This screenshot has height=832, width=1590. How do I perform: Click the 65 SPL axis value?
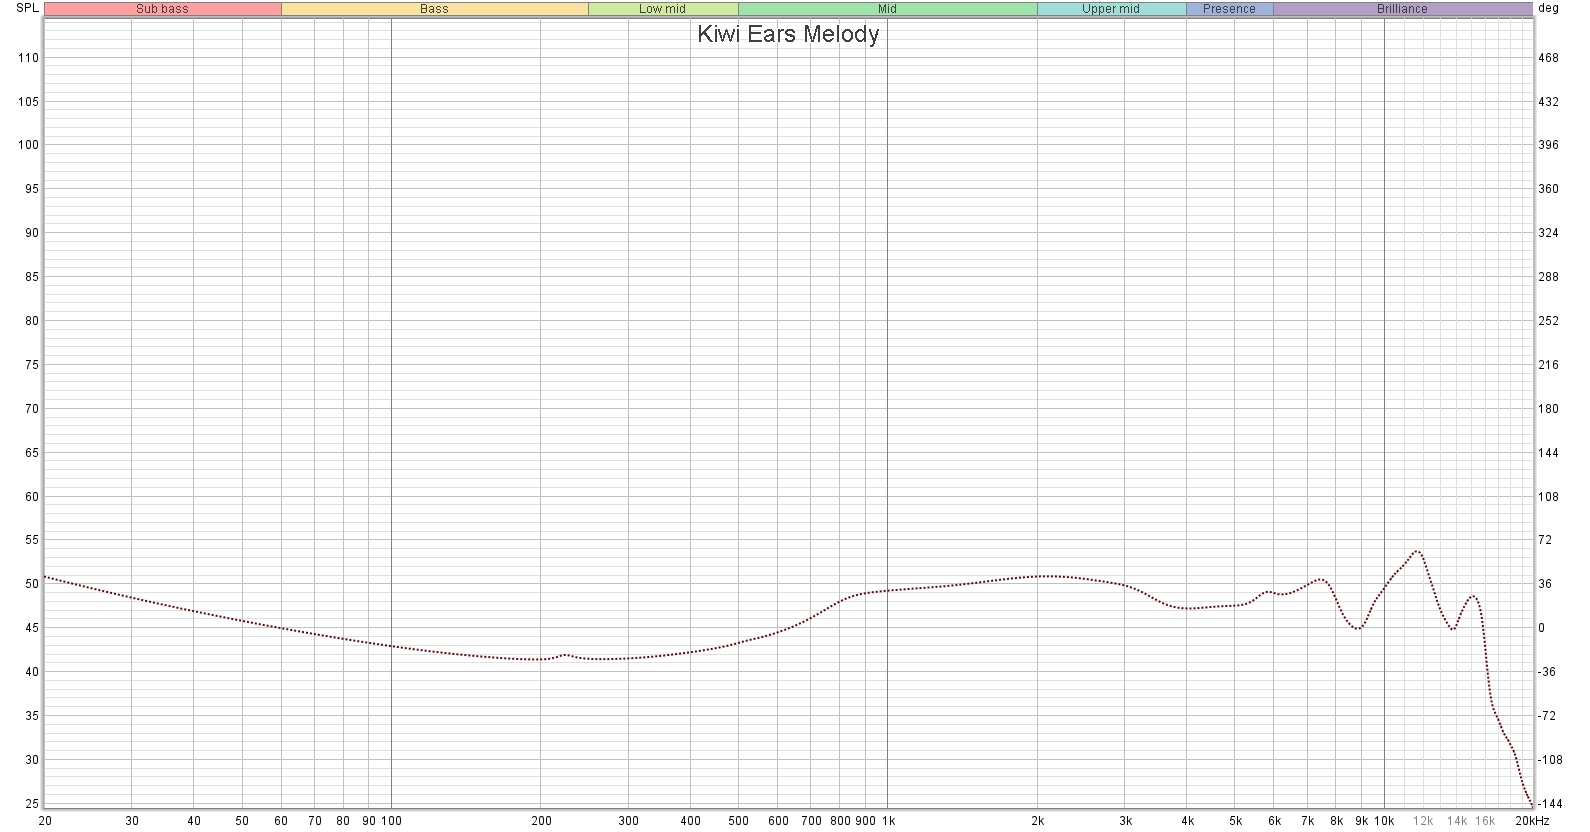(32, 453)
